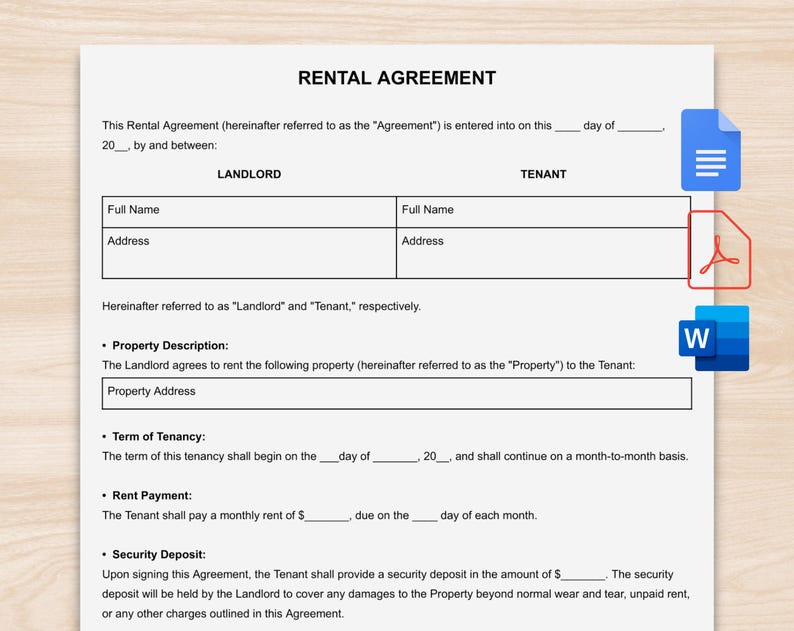Click the Rent Payment heading
Image resolution: width=794 pixels, height=631 pixels.
click(152, 496)
